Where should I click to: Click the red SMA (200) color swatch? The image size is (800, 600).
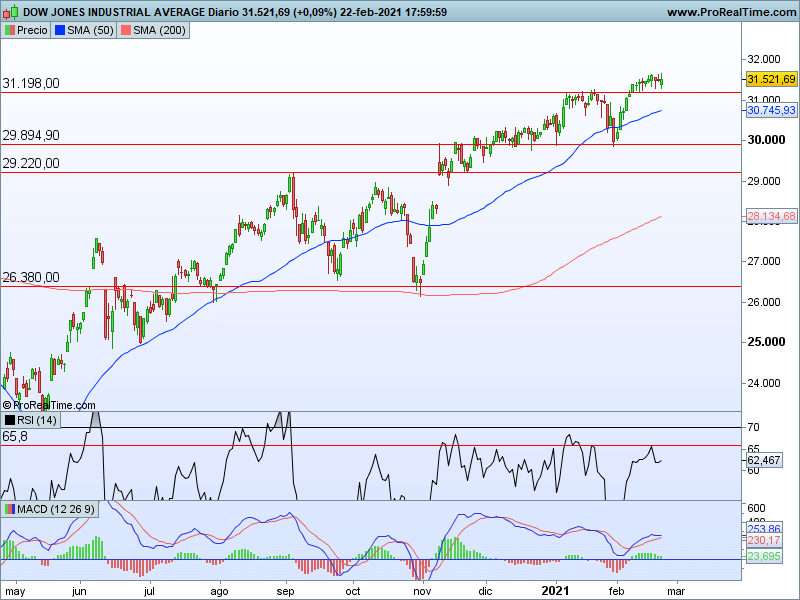click(x=126, y=31)
